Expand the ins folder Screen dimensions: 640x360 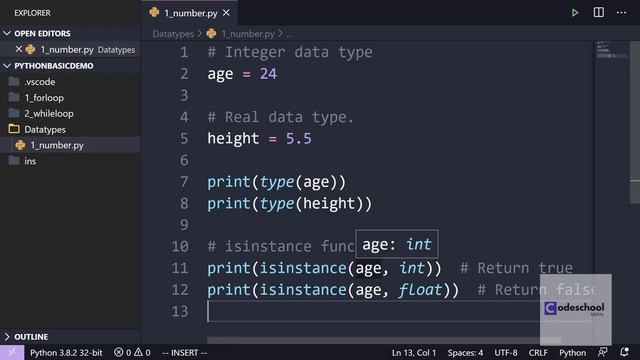pos(70,161)
